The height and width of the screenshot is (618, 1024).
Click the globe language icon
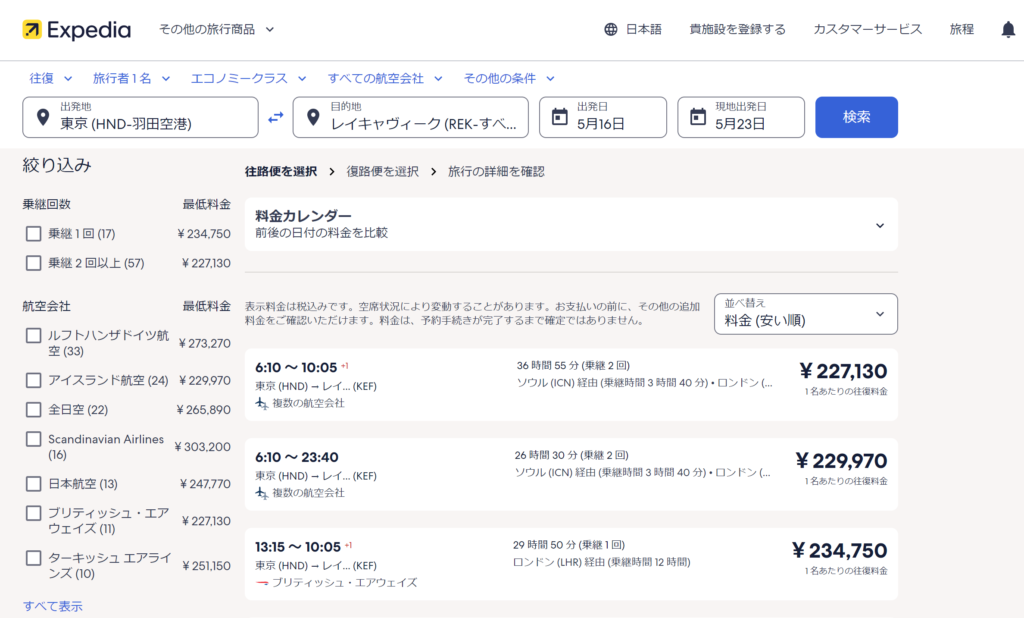tap(611, 29)
